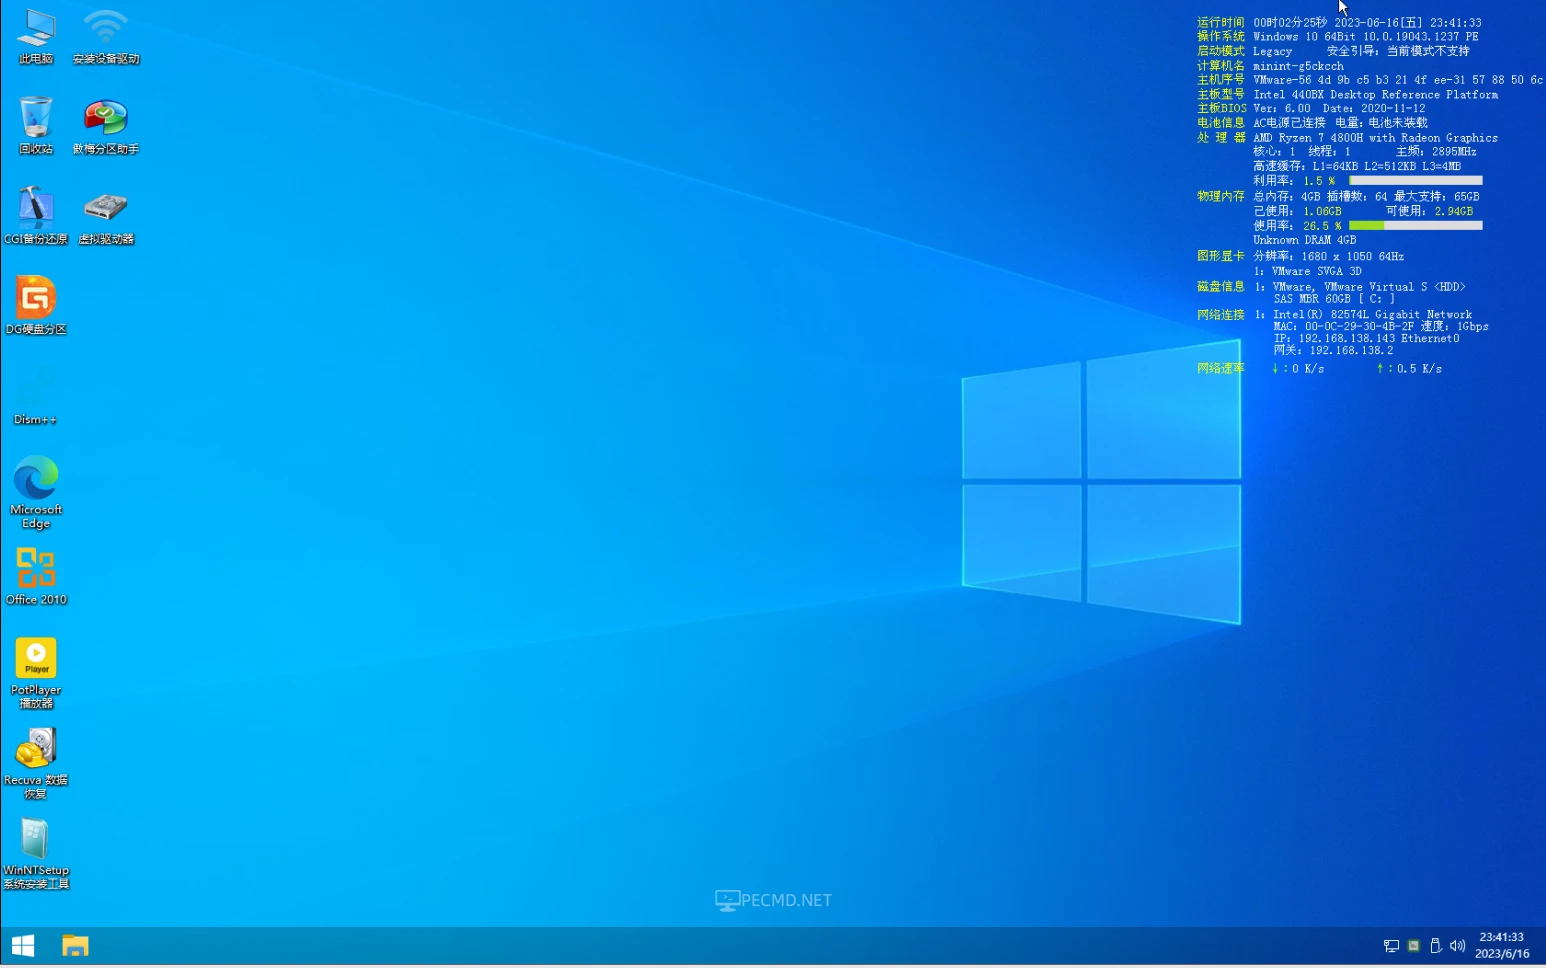Select the Dism++ desktop icon

coord(36,396)
